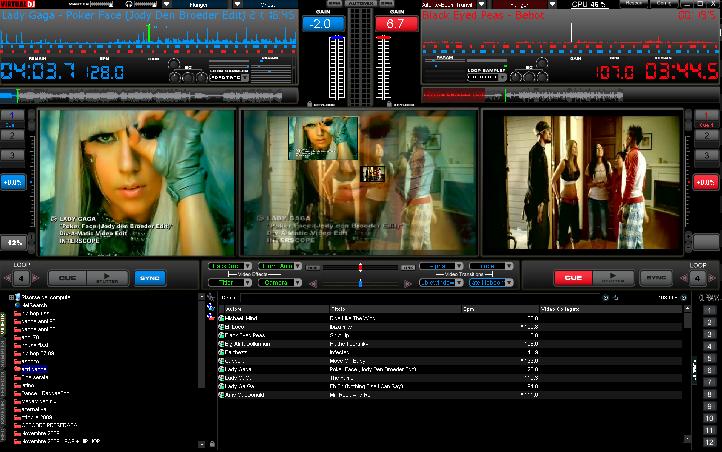Viewport: 722px width, 452px height.
Task: Click sampler slot 1 on right sidebar
Action: 709,310
